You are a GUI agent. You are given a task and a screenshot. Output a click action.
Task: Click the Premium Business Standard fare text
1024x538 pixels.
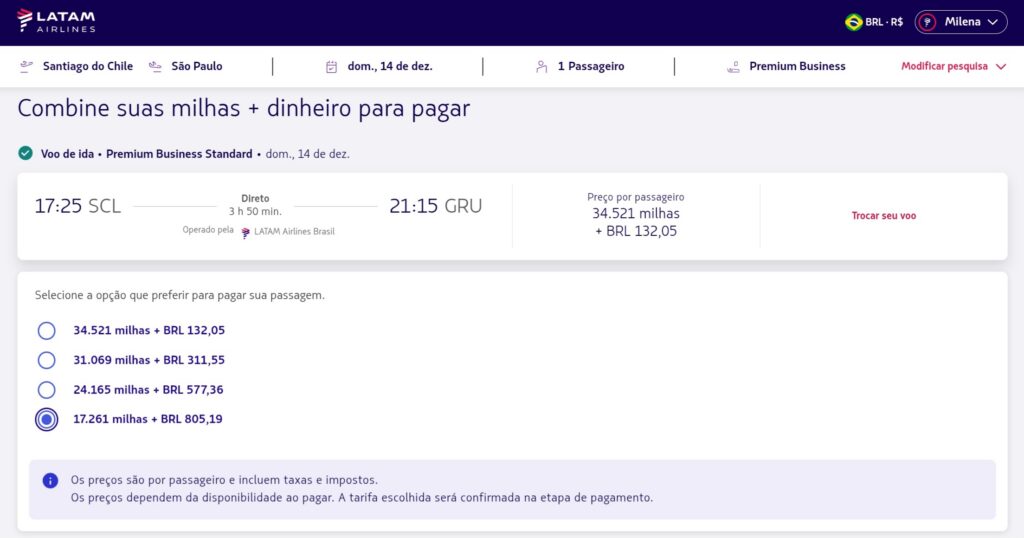179,154
